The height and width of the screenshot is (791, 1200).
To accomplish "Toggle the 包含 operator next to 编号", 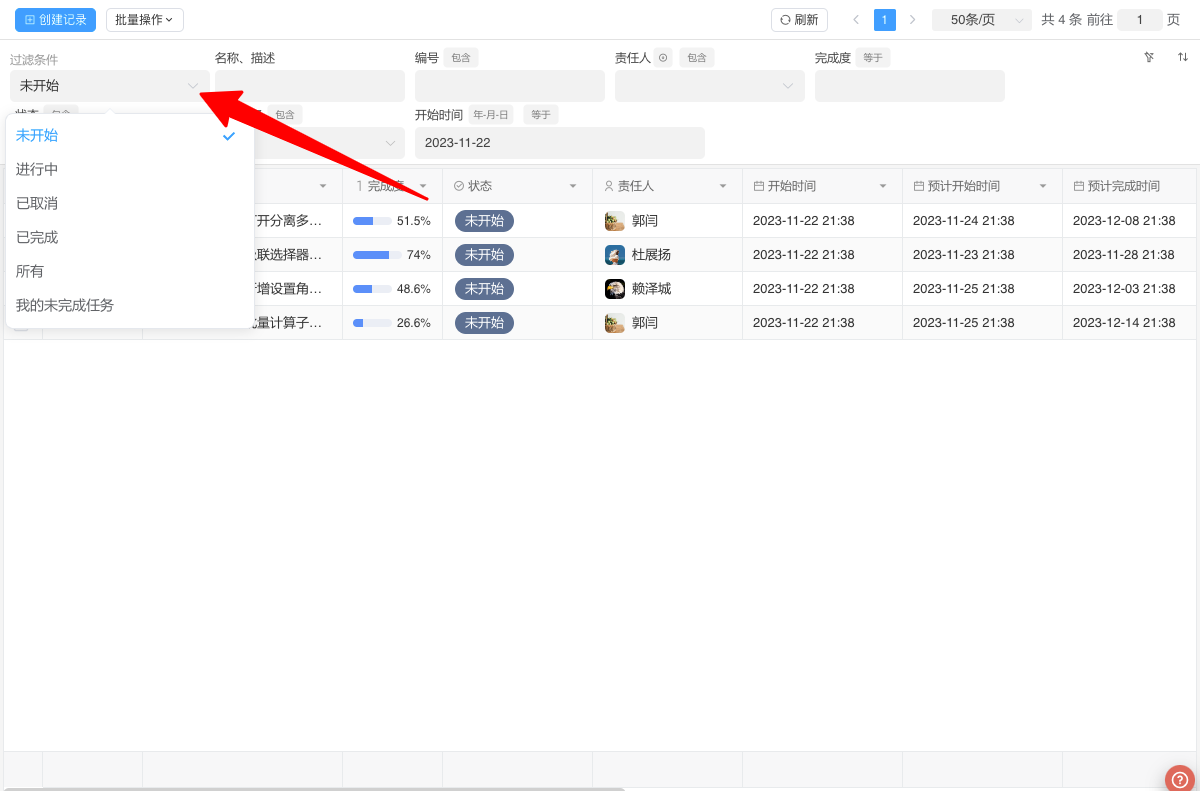I will 461,58.
